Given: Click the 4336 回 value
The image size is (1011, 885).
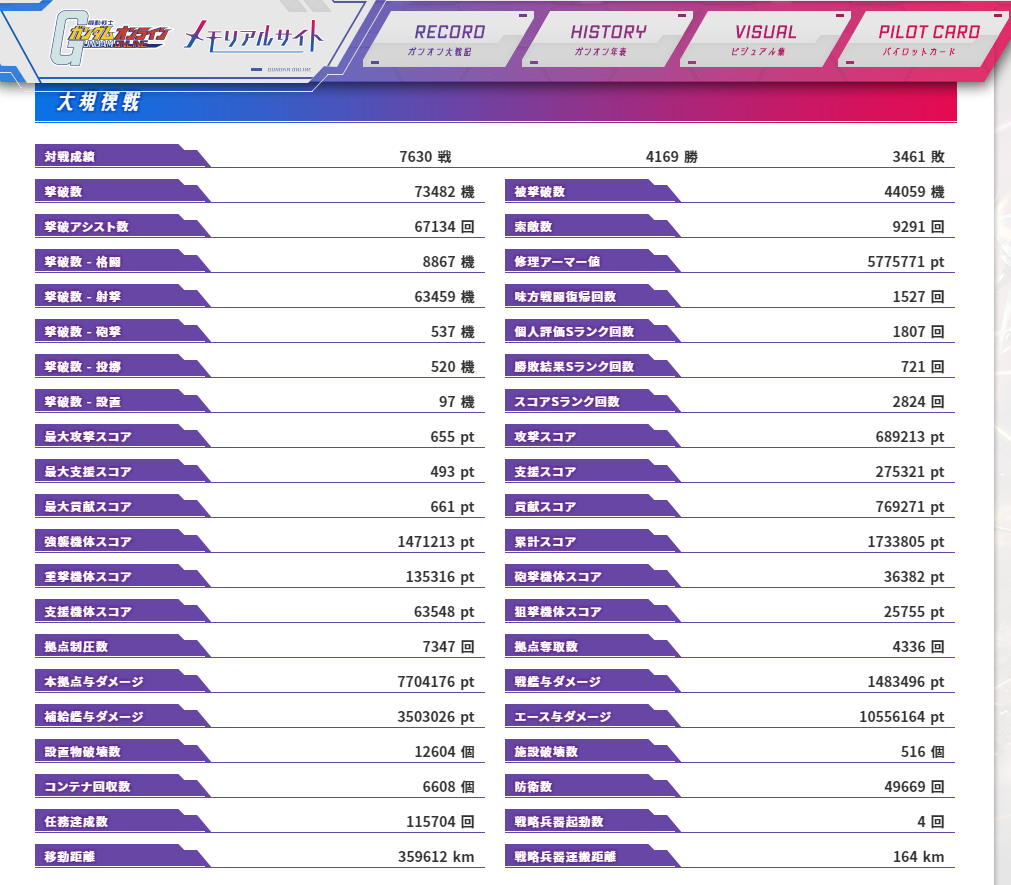Looking at the screenshot, I should pos(918,647).
